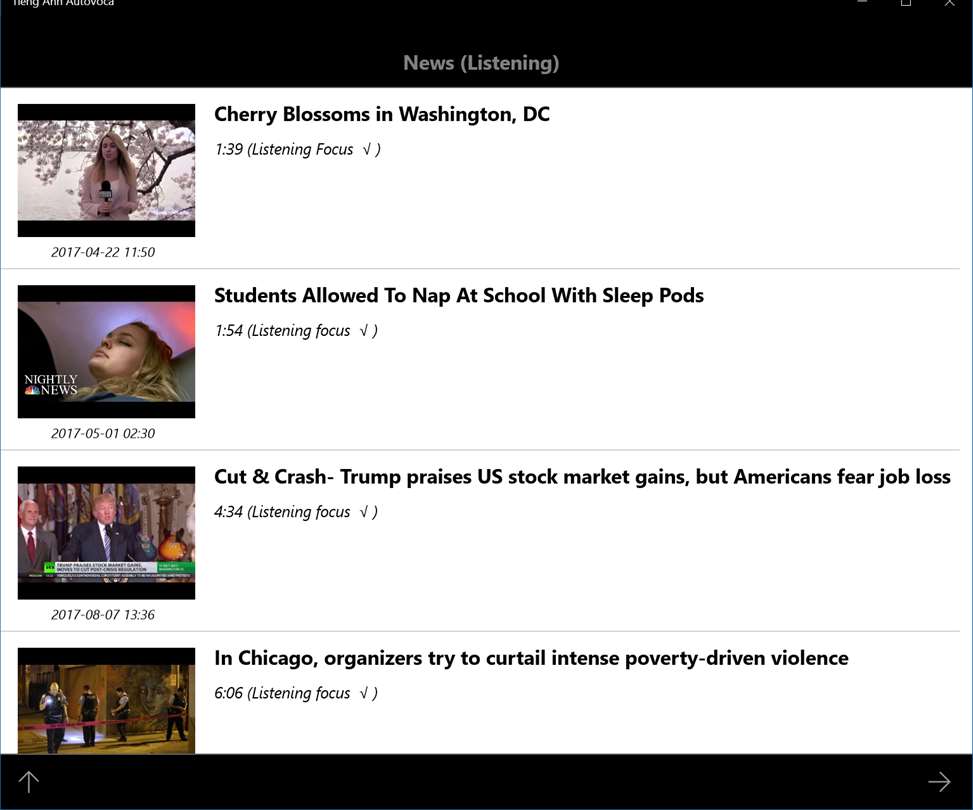Image resolution: width=973 pixels, height=810 pixels.
Task: Select Cut & Crash Trump praises title
Action: click(582, 477)
